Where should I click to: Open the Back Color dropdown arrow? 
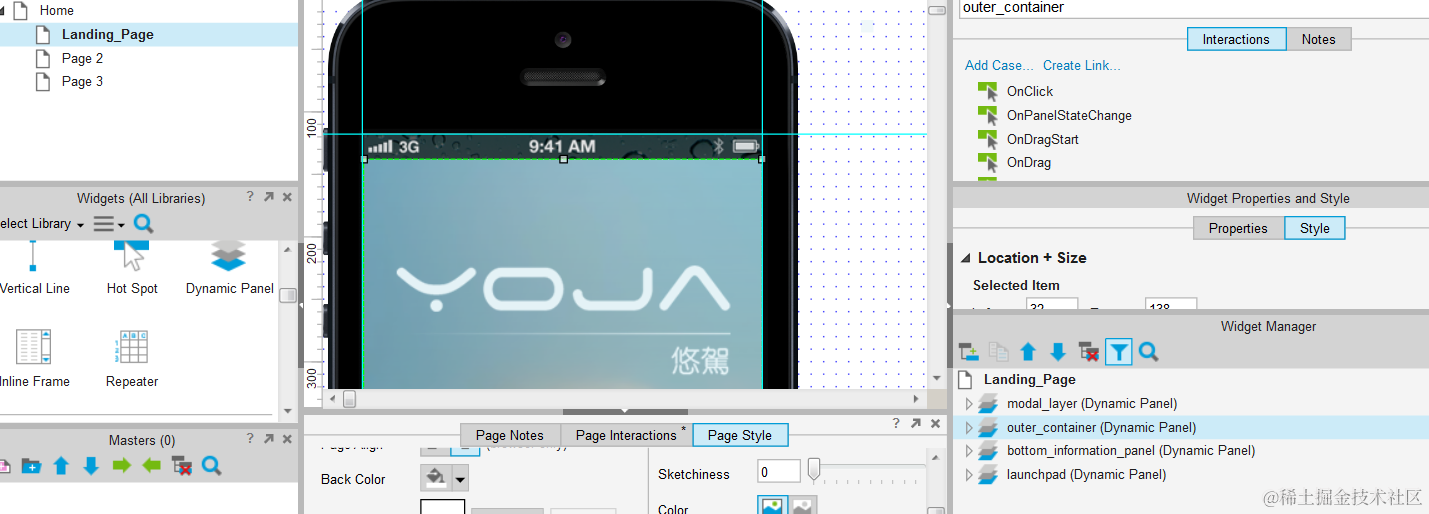tap(461, 479)
